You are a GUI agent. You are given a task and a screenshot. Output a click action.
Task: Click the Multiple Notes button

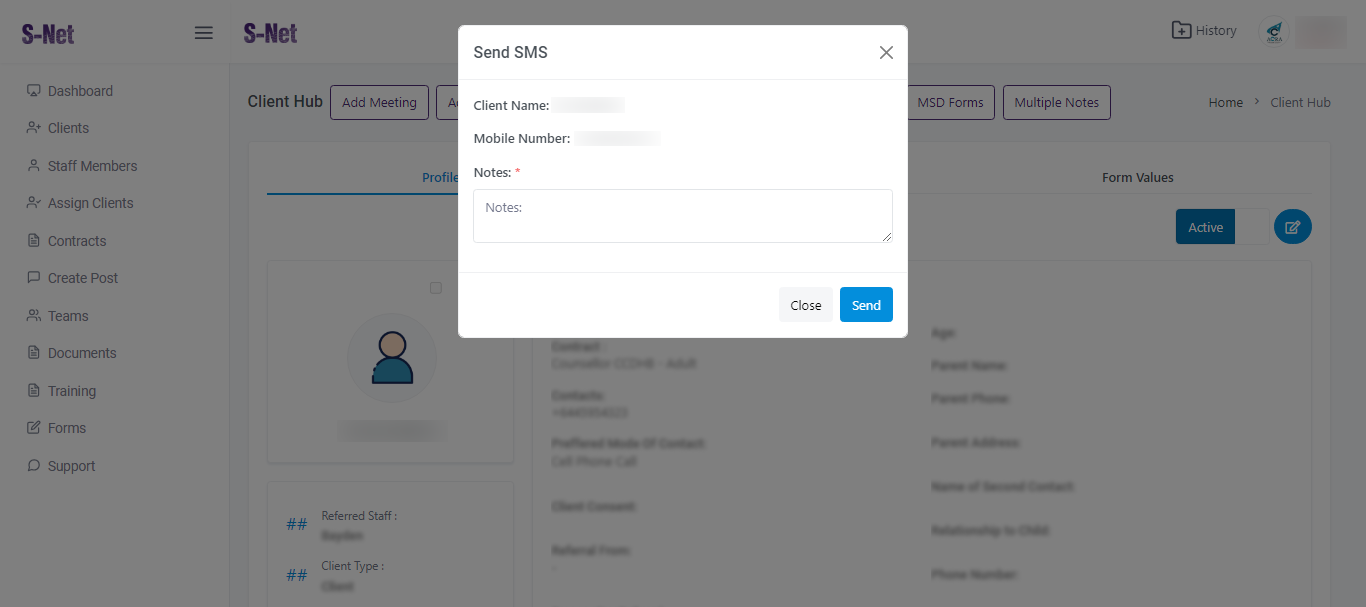click(x=1056, y=102)
